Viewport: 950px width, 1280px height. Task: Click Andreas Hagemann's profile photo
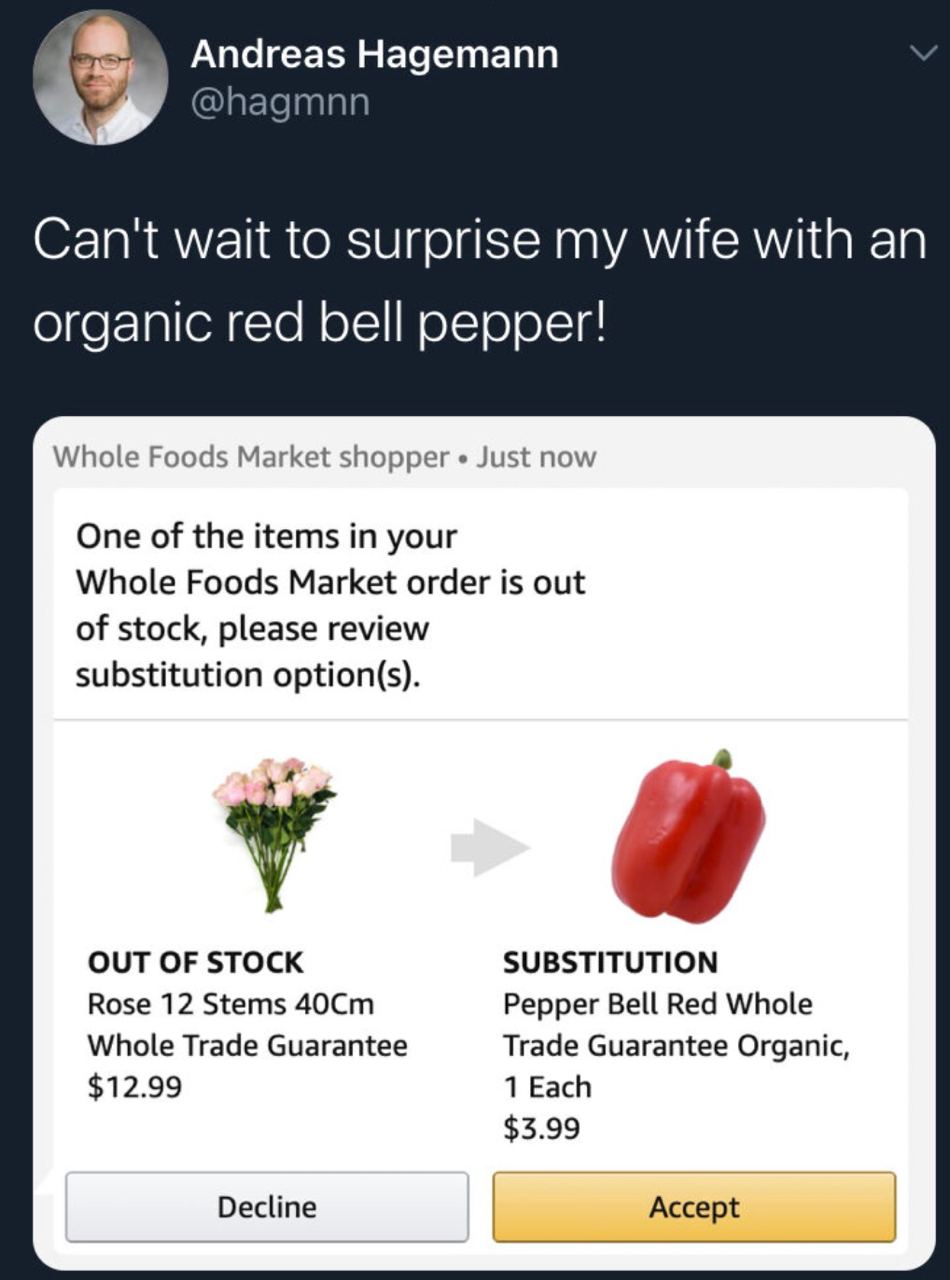tap(100, 78)
